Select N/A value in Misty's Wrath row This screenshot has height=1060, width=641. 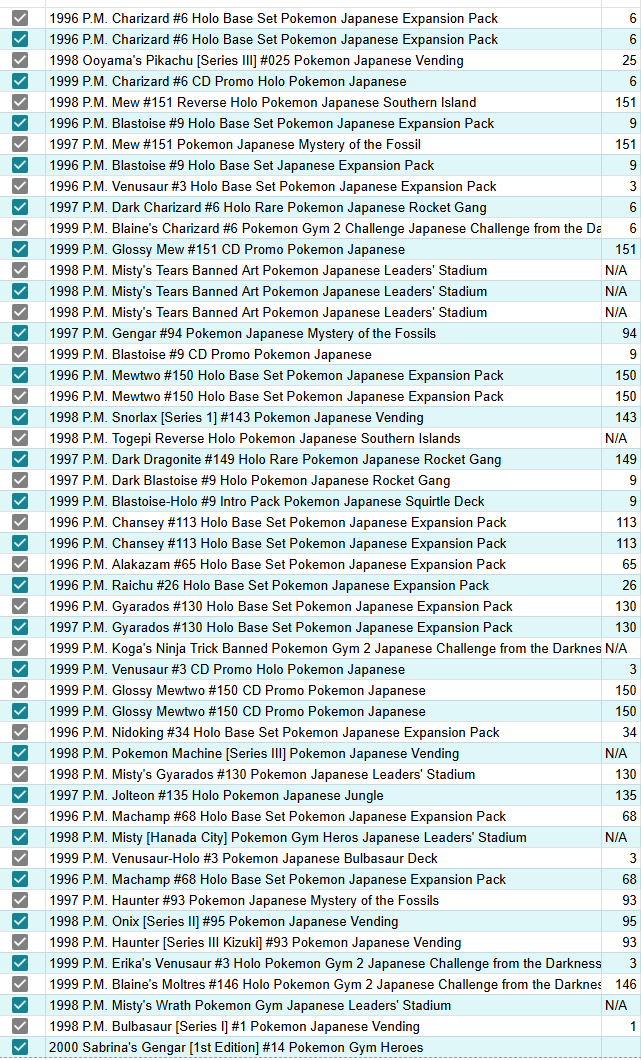click(616, 1005)
